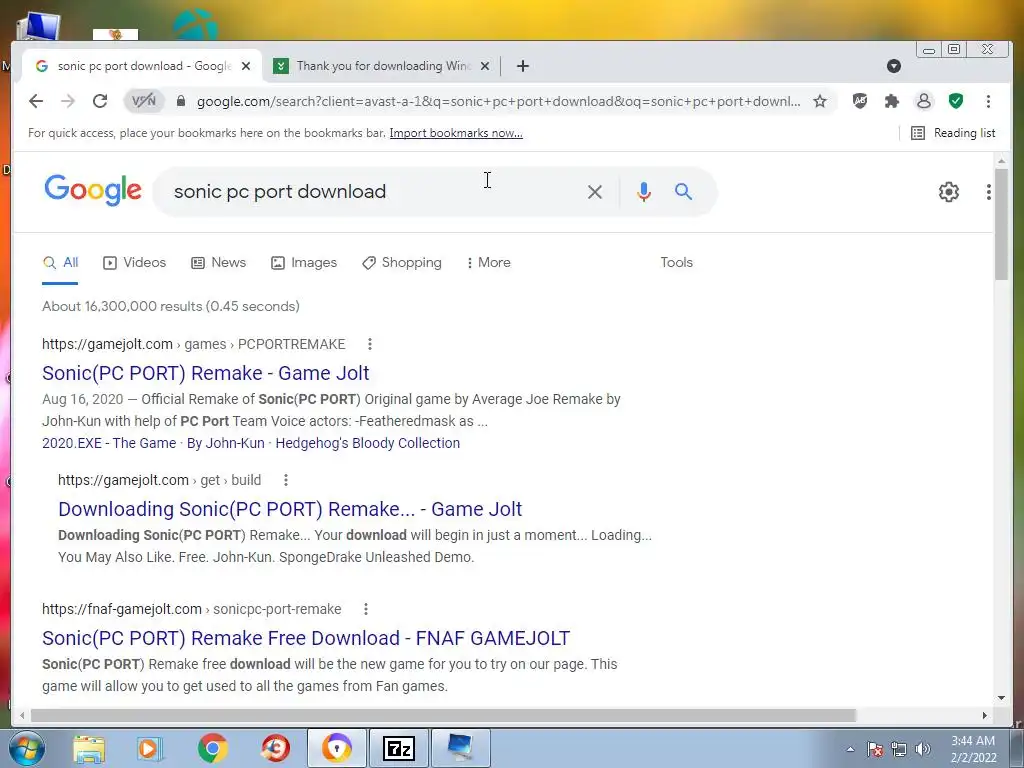The width and height of the screenshot is (1024, 768).
Task: Open the green Avast shield icon
Action: point(956,101)
